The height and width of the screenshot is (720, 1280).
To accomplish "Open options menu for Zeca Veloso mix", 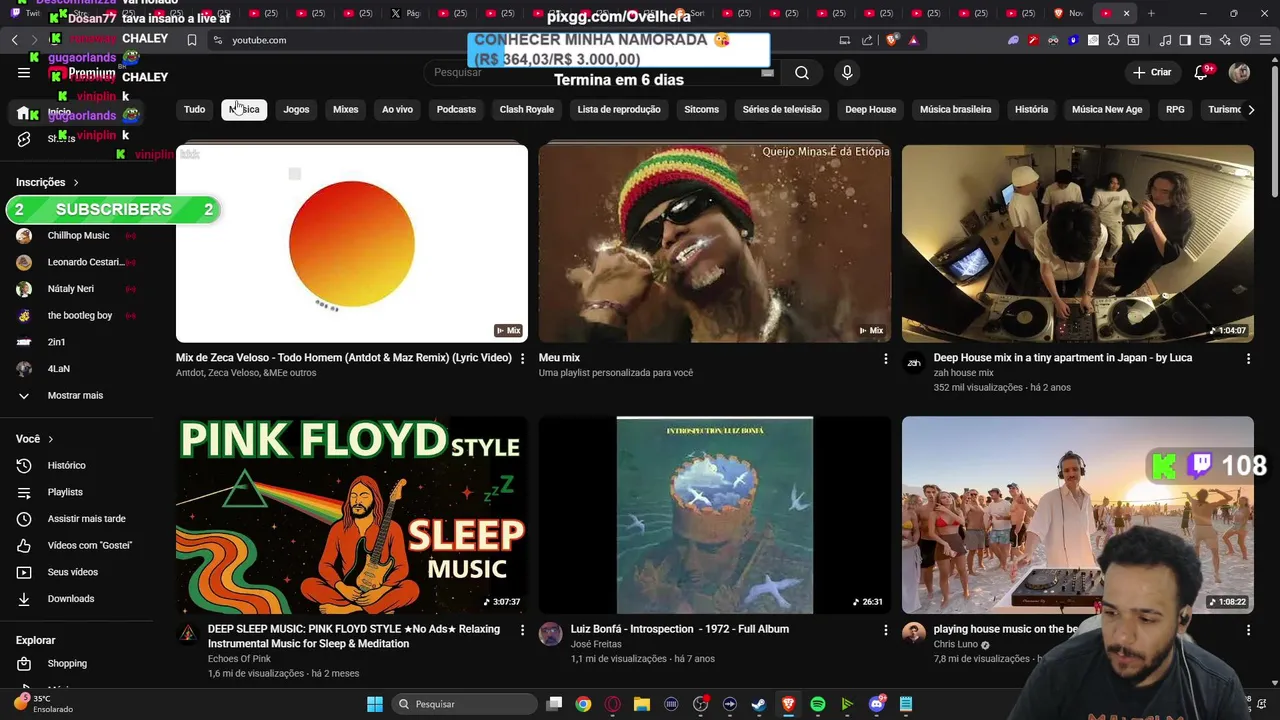I will pos(522,358).
